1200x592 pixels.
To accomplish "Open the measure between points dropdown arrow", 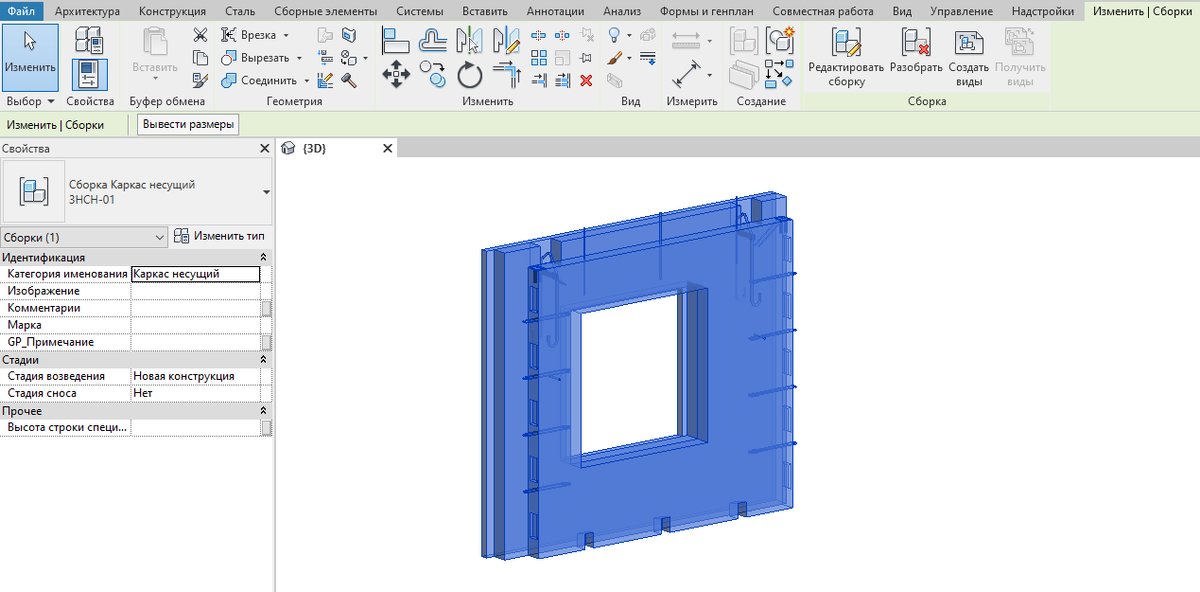I will [x=709, y=41].
